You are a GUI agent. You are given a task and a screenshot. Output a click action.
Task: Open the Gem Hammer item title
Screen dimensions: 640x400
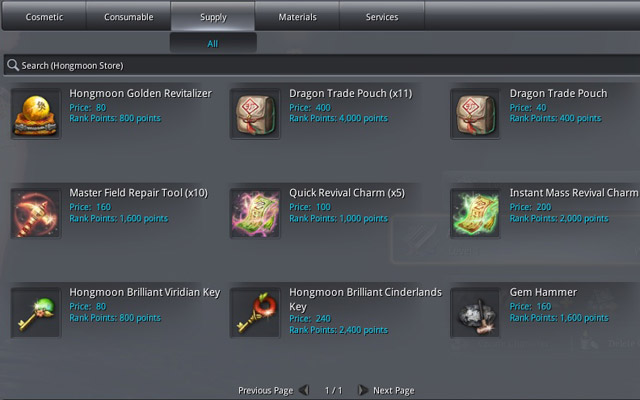click(x=543, y=292)
